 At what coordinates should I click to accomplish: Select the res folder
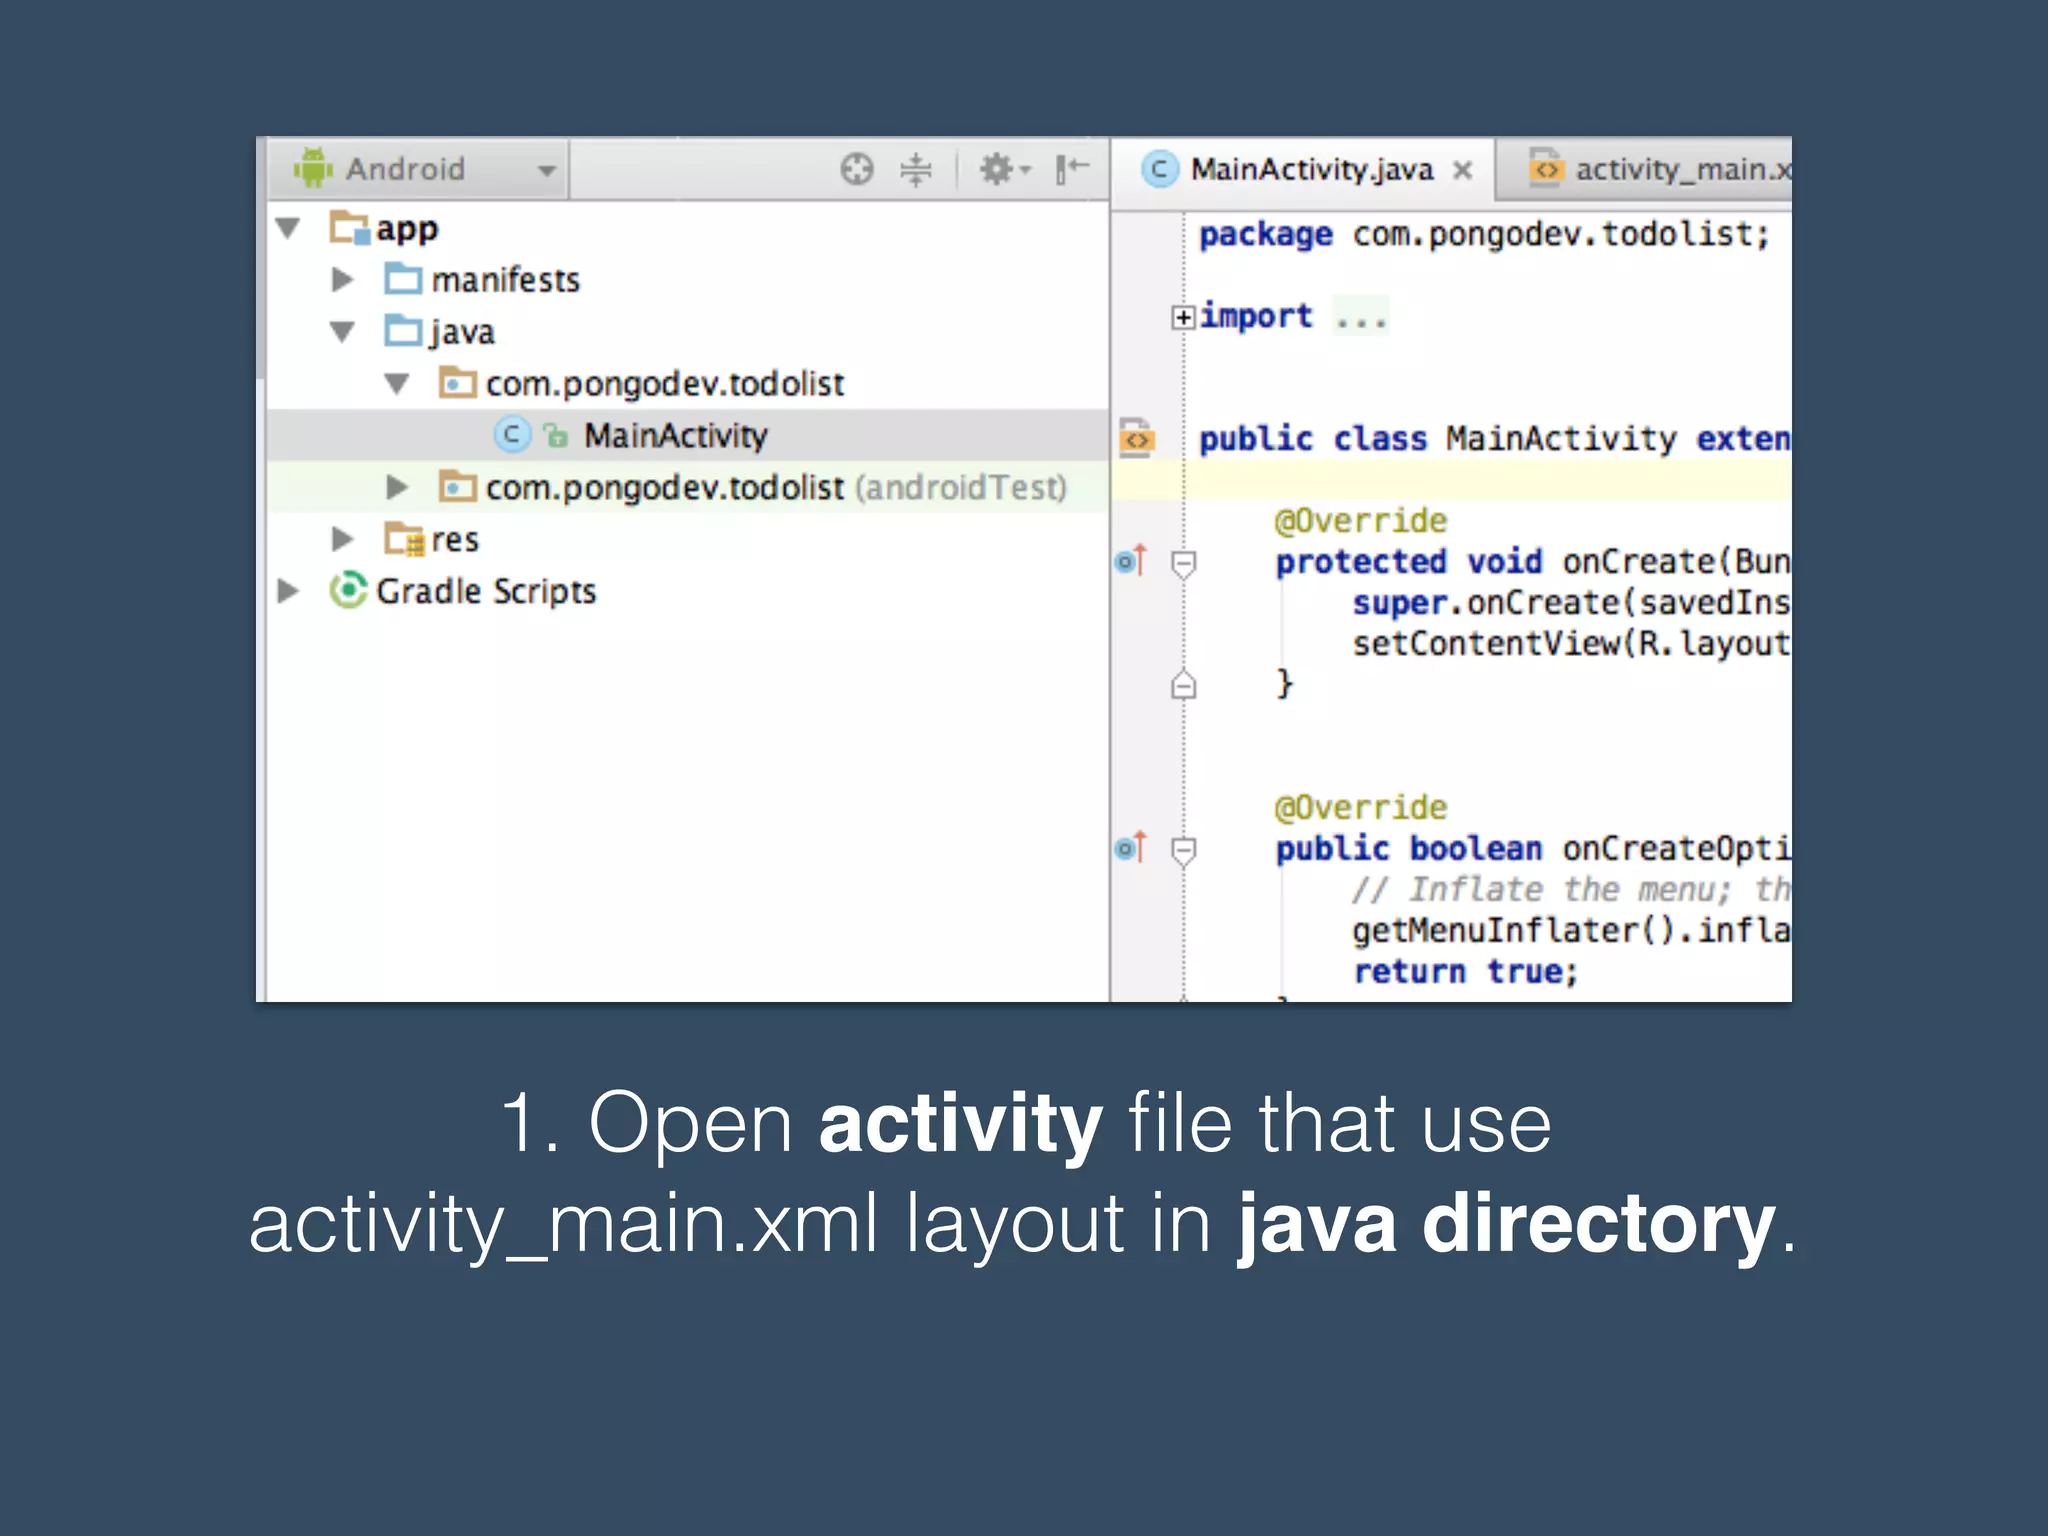point(431,540)
